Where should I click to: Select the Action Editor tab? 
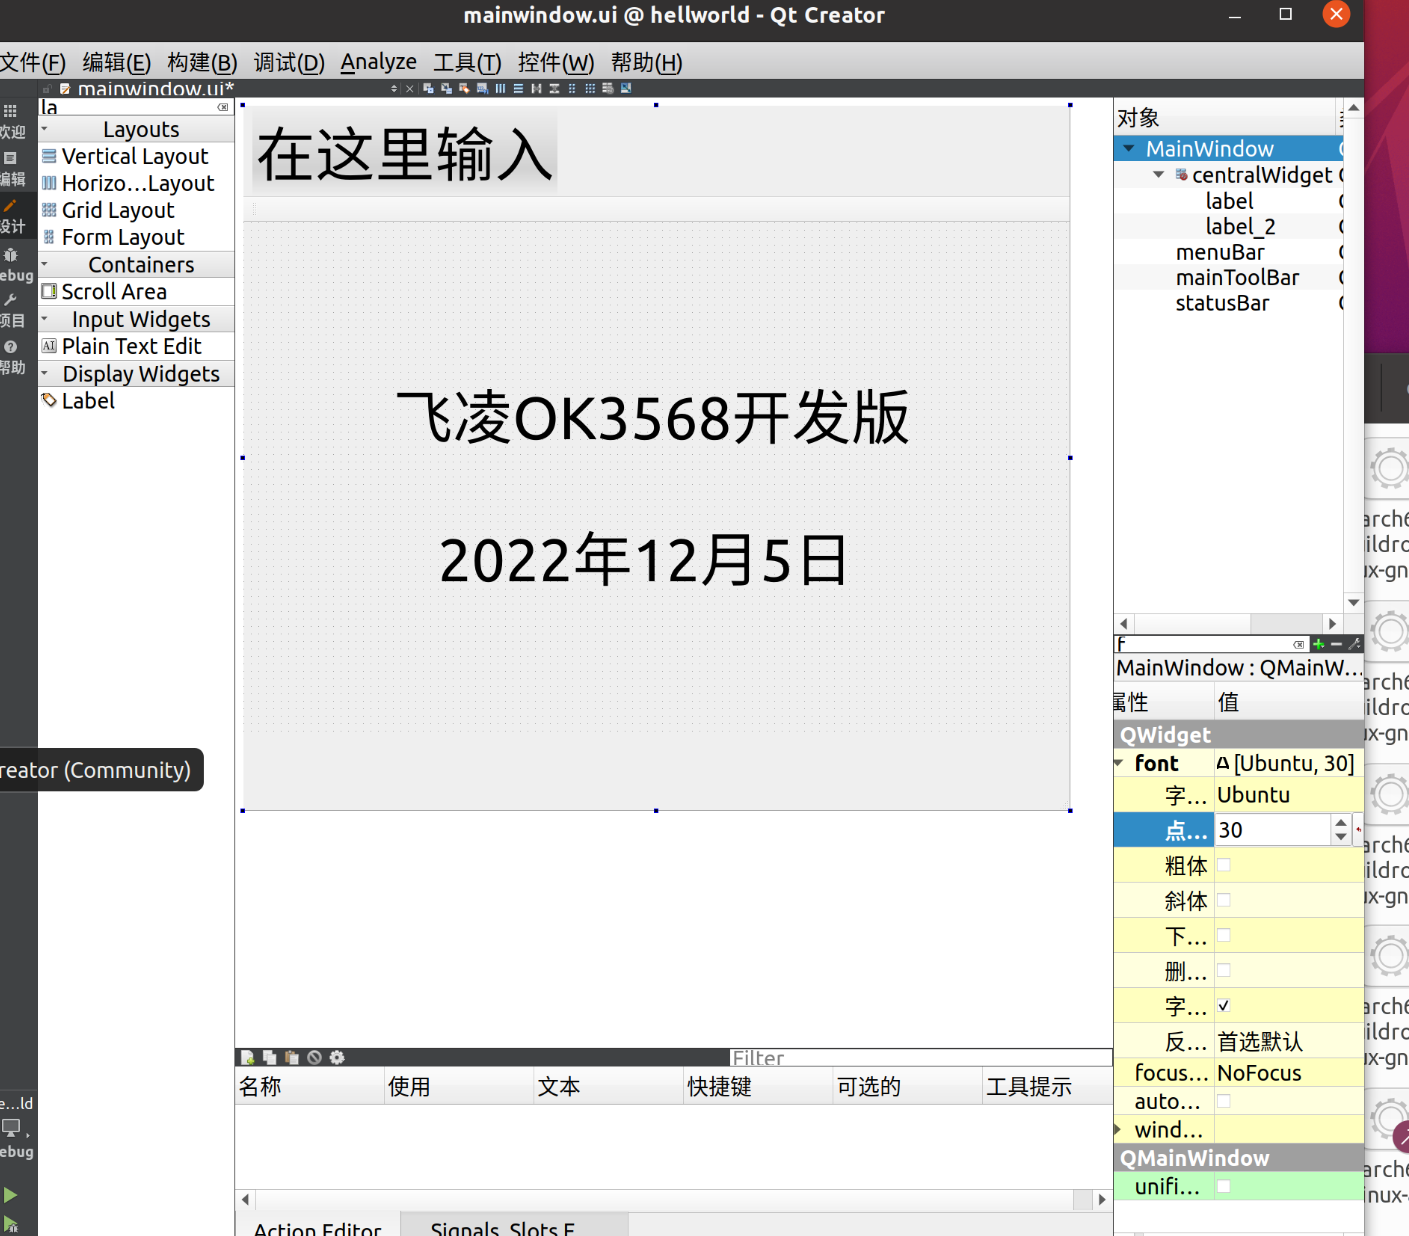(x=317, y=1225)
